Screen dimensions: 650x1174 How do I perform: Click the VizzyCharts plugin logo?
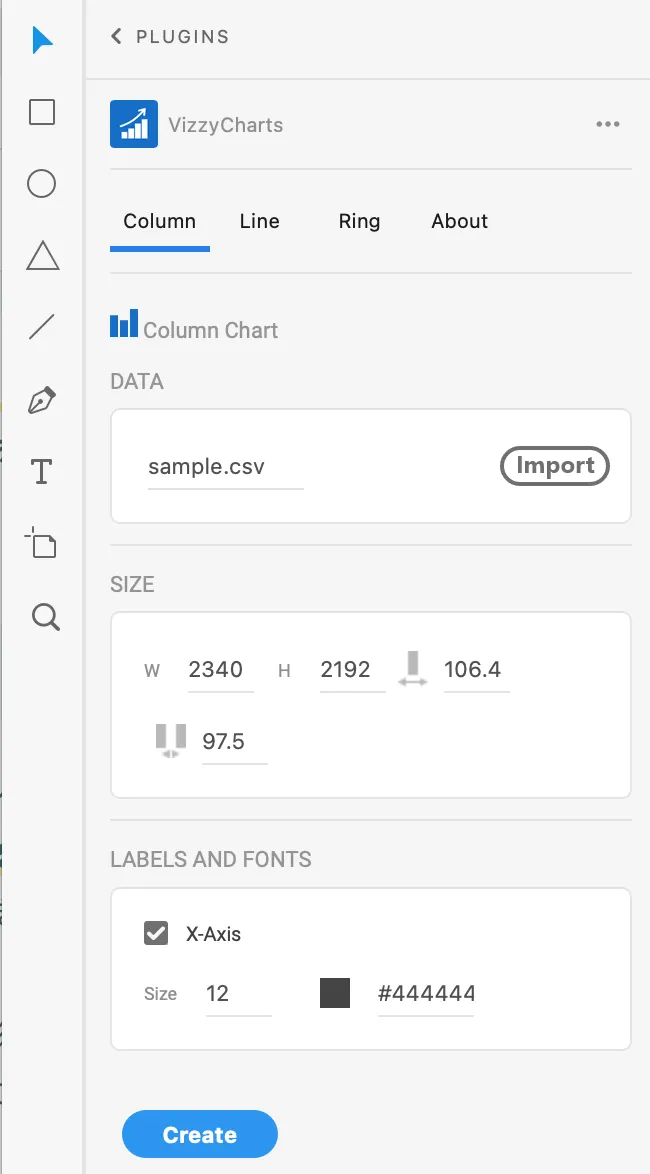[x=134, y=124]
